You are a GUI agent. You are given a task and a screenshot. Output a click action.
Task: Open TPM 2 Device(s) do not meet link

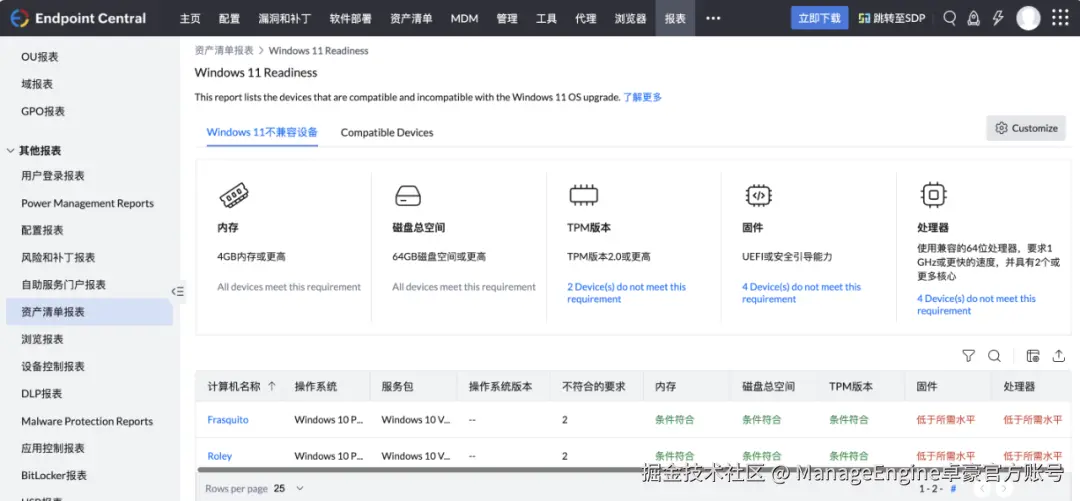point(627,293)
